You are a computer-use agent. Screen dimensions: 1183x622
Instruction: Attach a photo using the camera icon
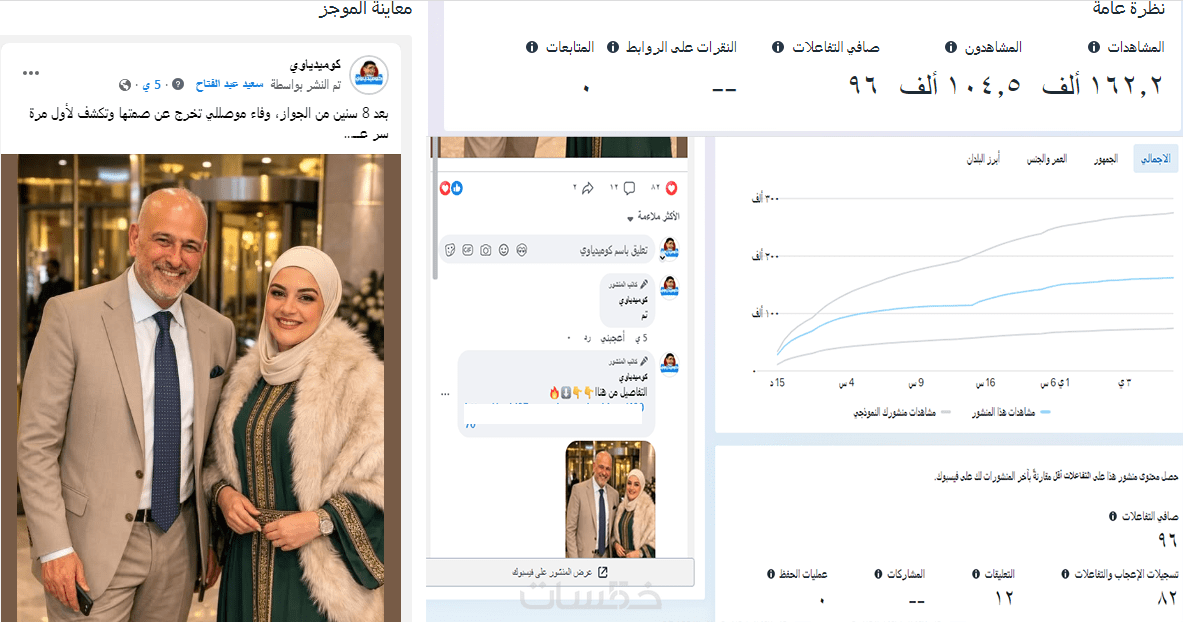[486, 250]
